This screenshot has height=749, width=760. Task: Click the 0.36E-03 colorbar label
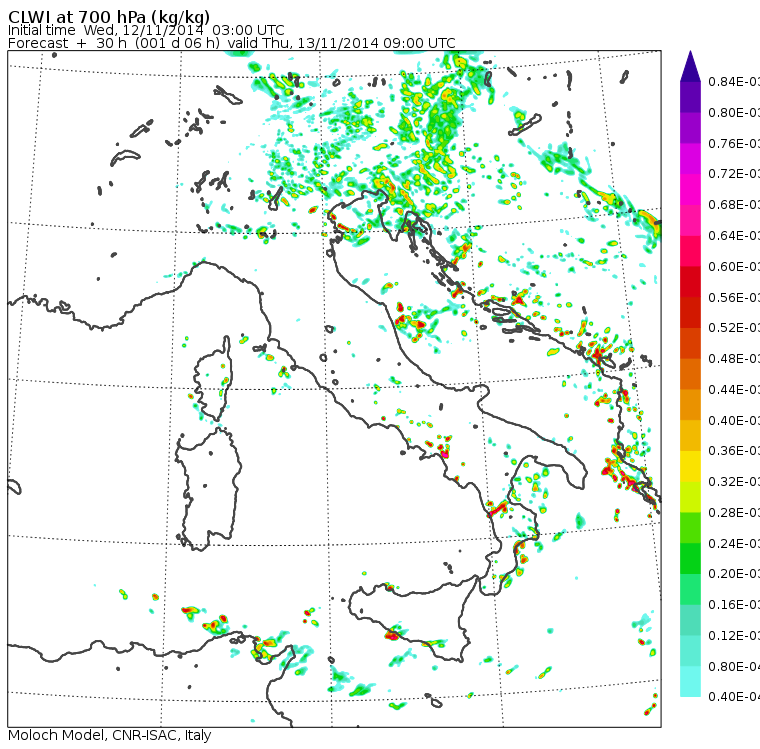pos(734,451)
